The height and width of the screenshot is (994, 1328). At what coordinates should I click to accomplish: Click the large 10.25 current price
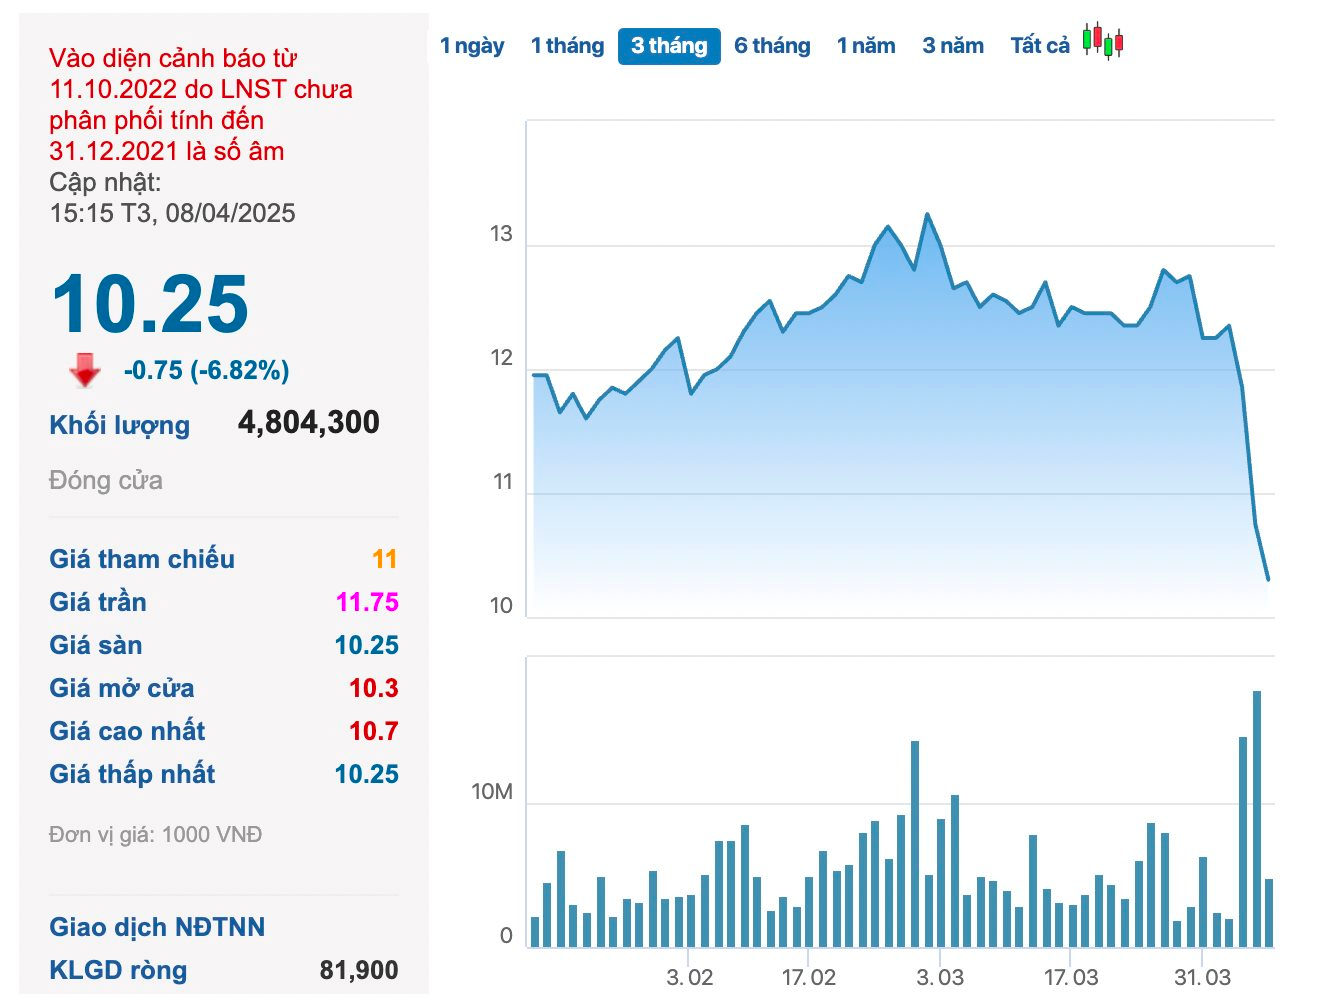click(150, 304)
